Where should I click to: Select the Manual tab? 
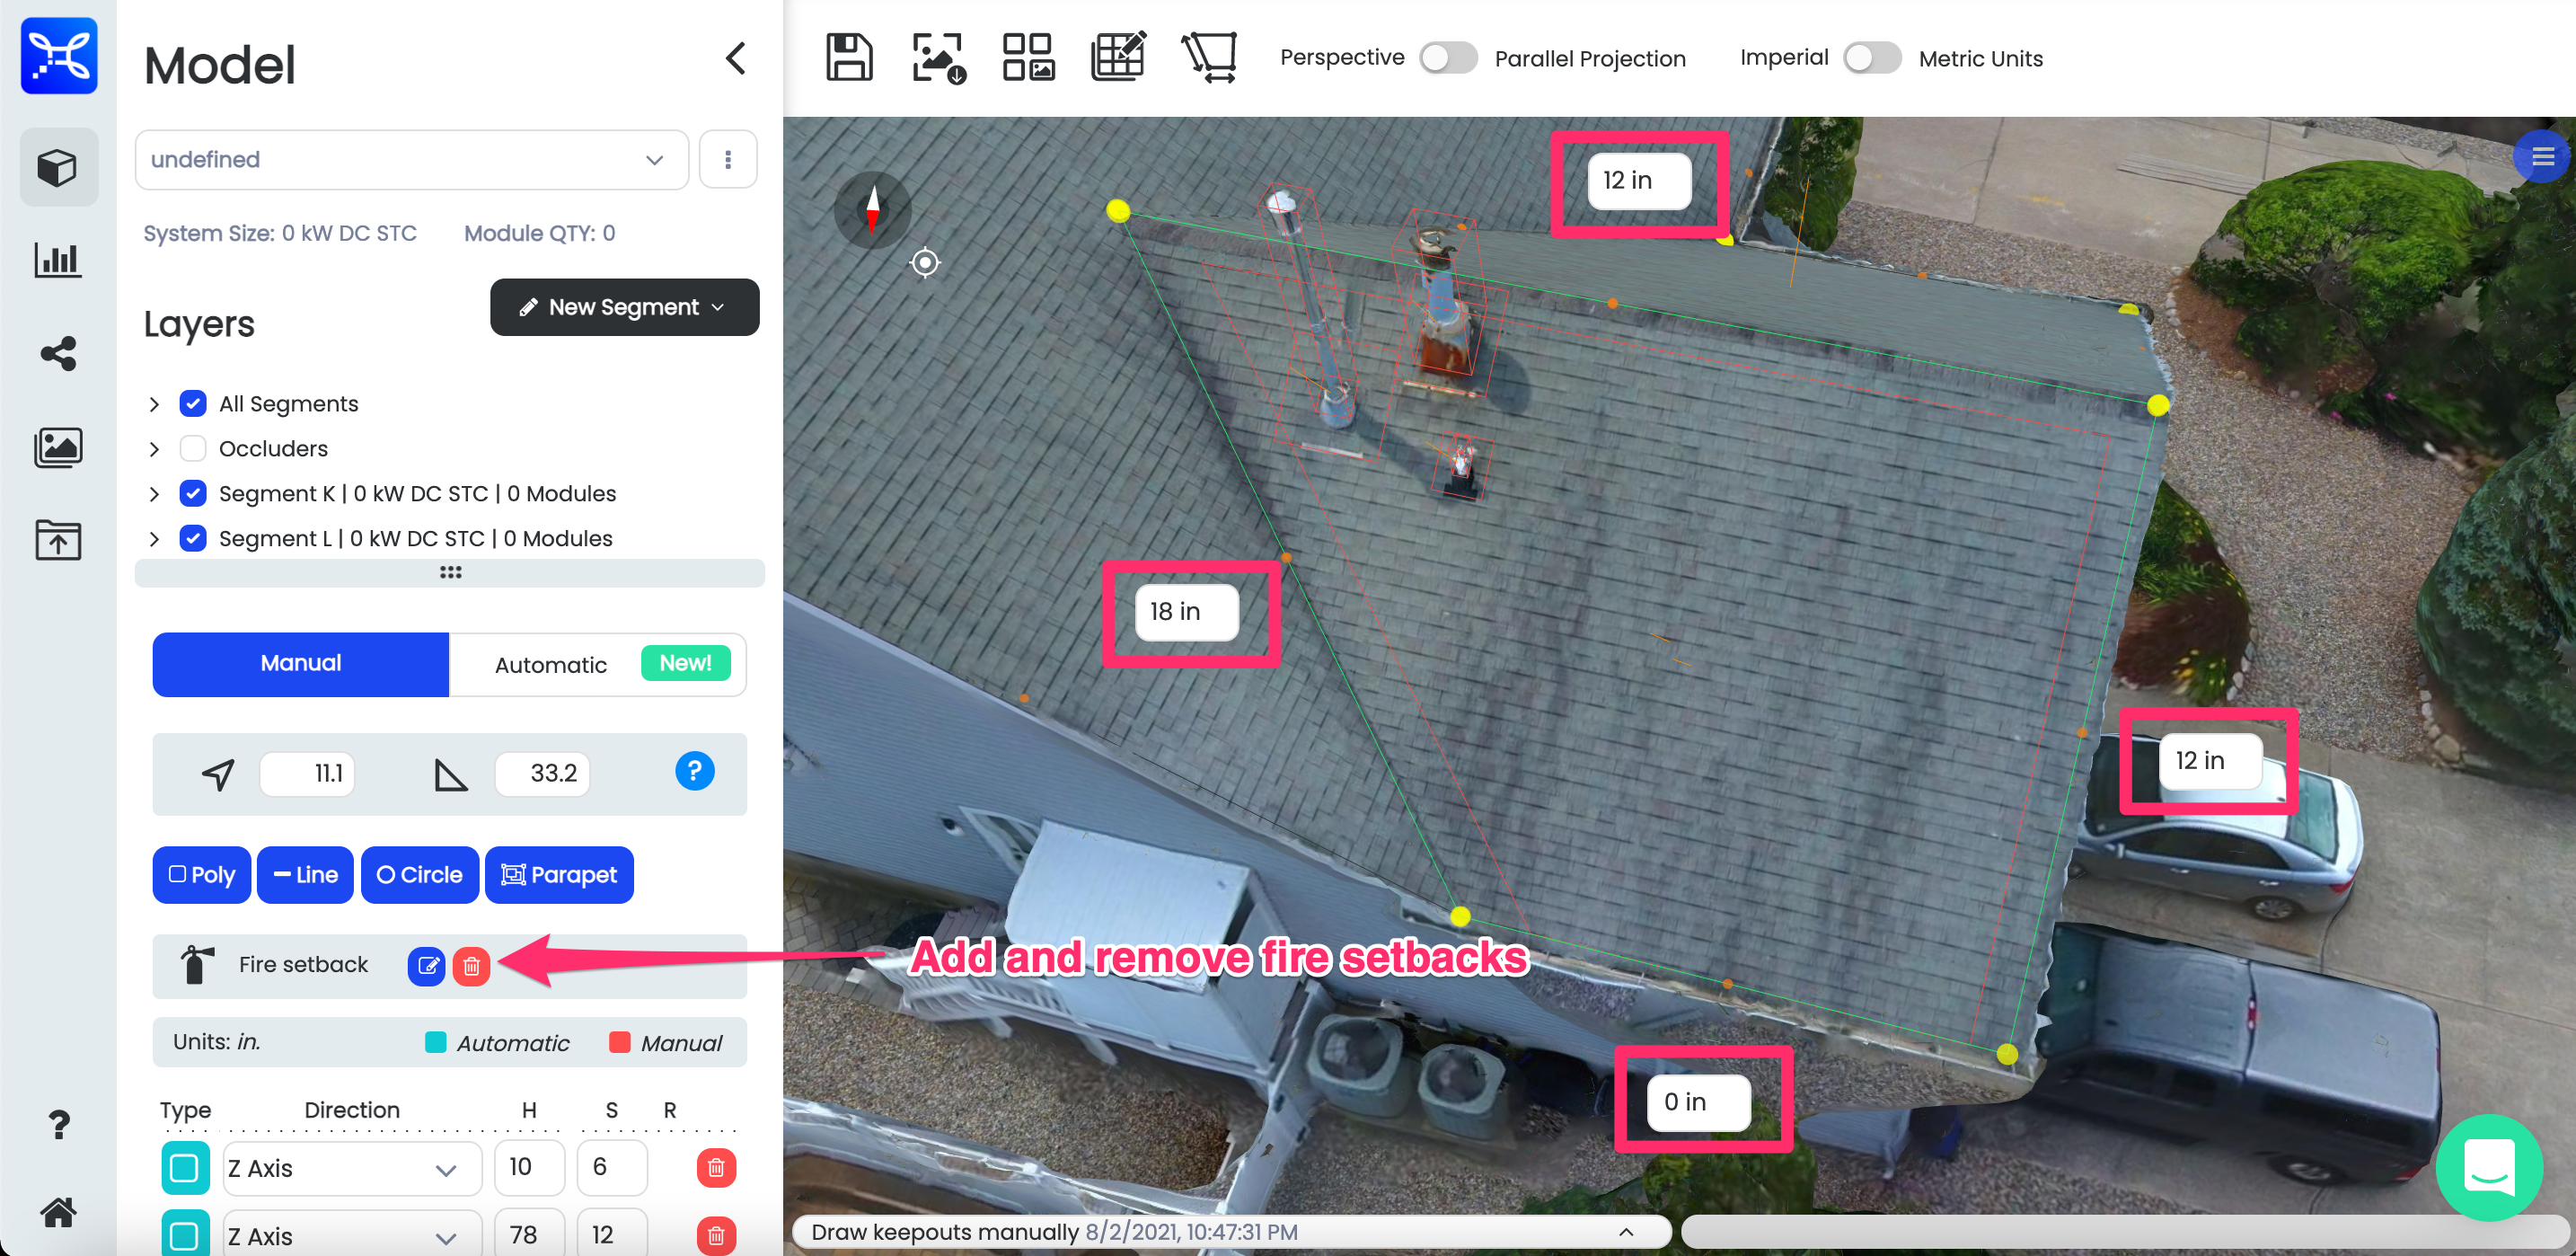tap(300, 664)
